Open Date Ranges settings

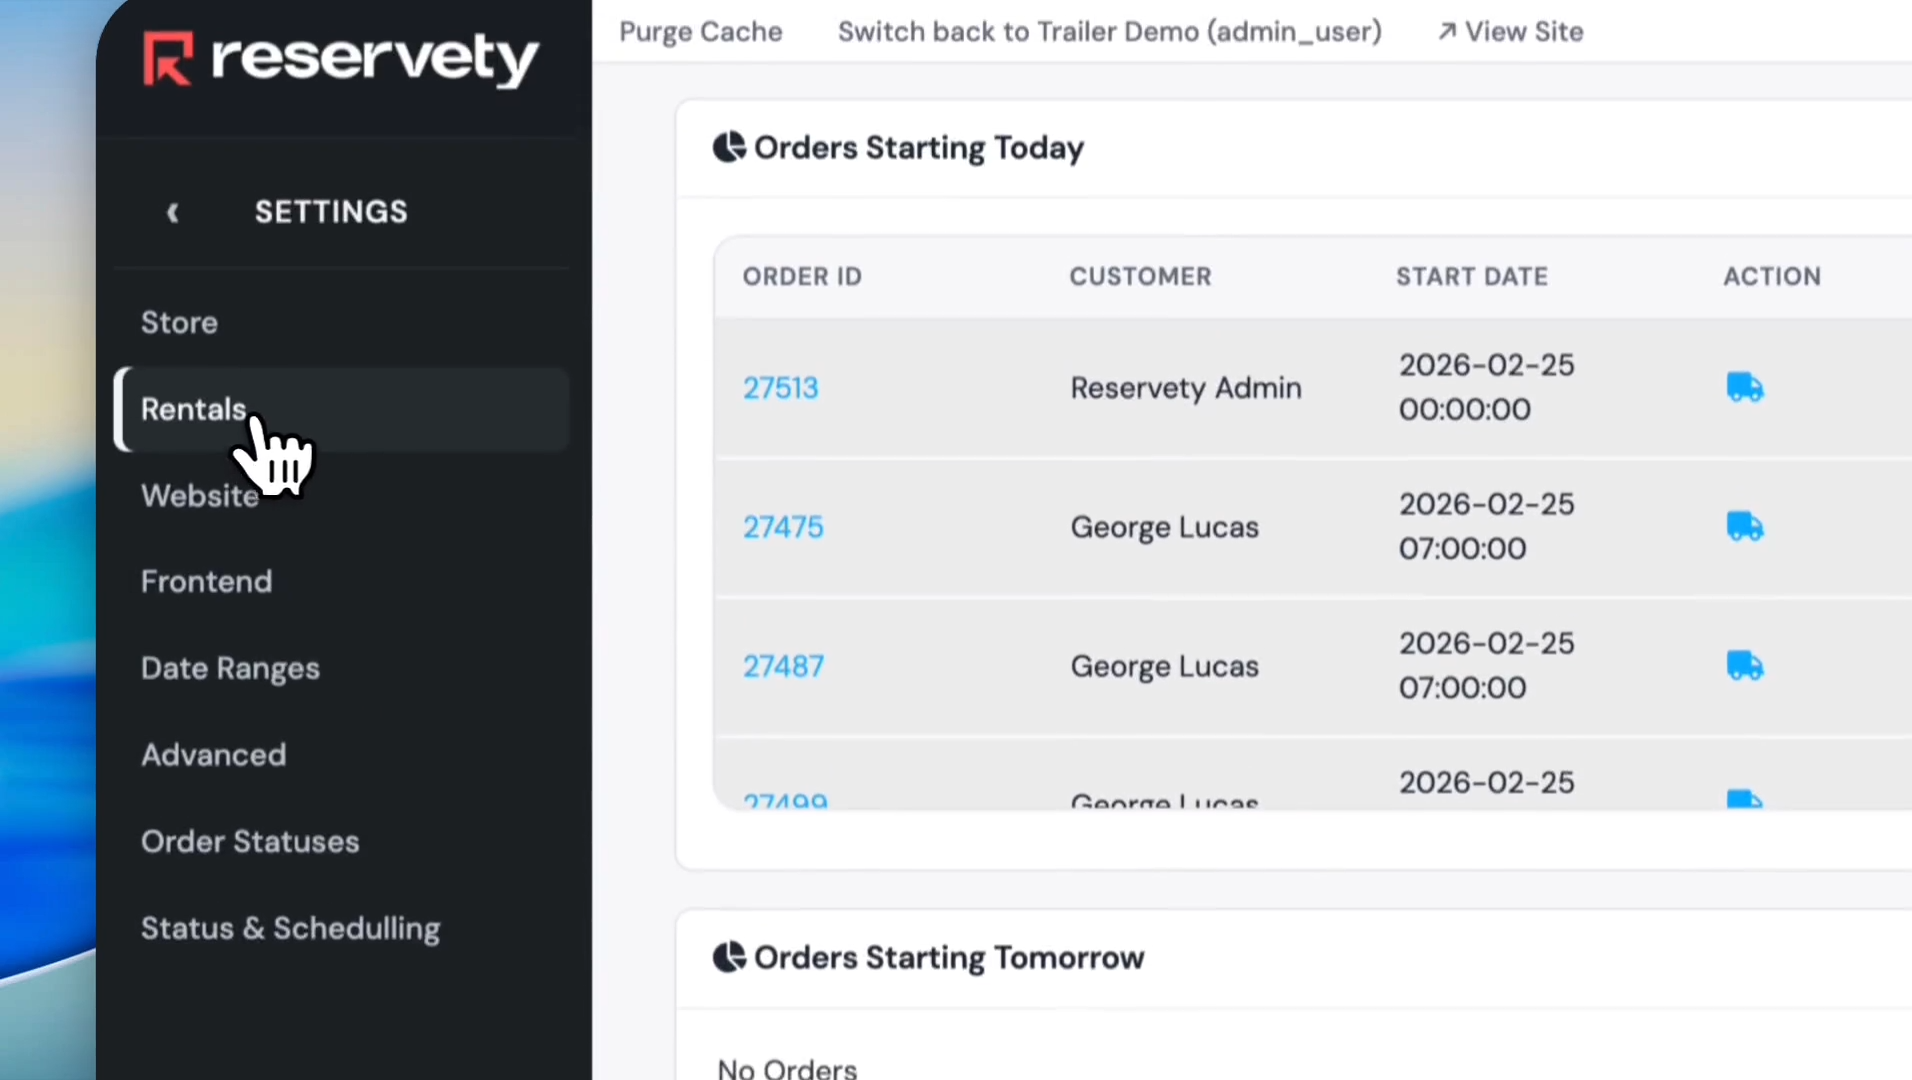pyautogui.click(x=230, y=668)
